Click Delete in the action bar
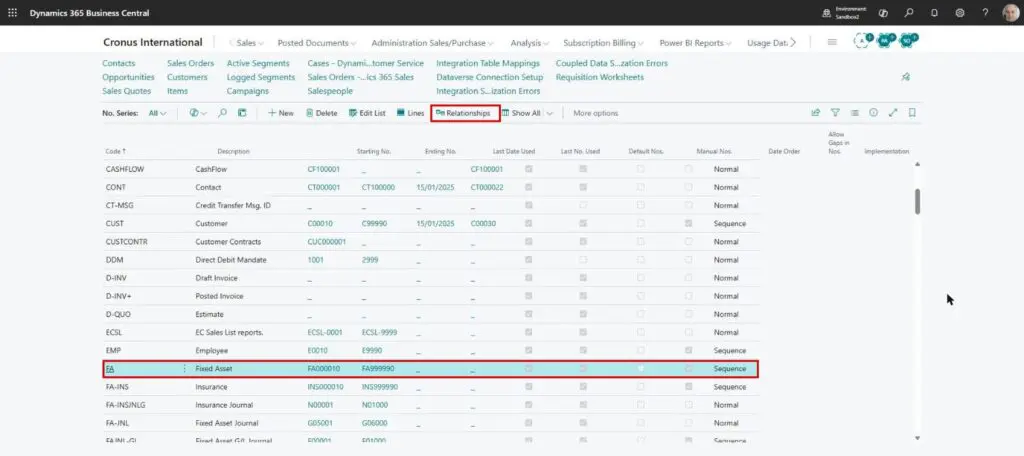This screenshot has height=456, width=1024. (x=321, y=113)
